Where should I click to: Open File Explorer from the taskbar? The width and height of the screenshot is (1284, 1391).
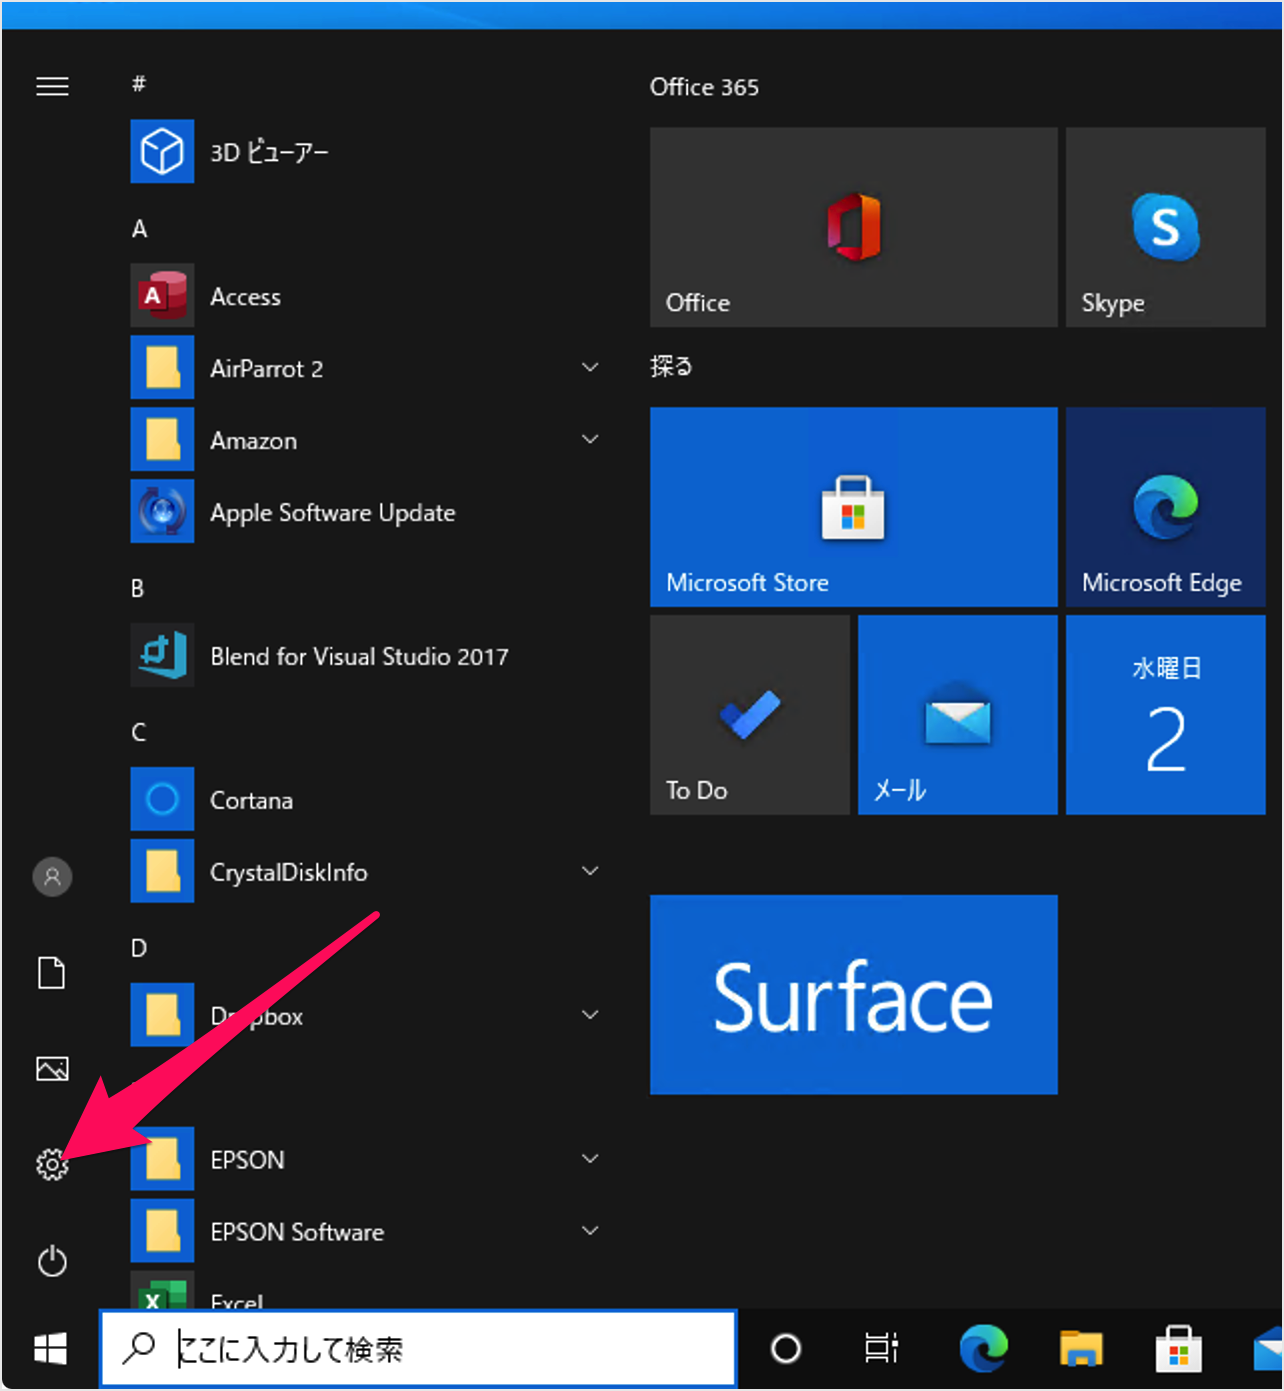(x=1081, y=1348)
